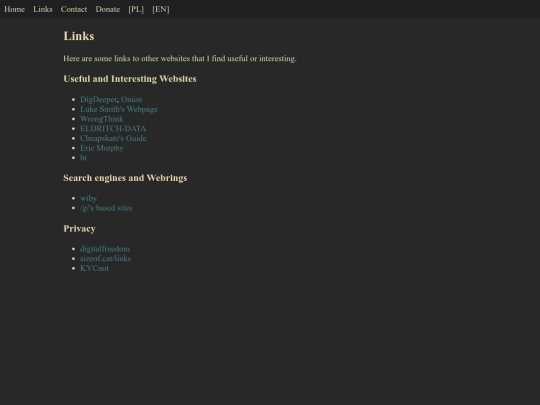
Task: Open the DigDeeper link
Action: click(x=98, y=100)
